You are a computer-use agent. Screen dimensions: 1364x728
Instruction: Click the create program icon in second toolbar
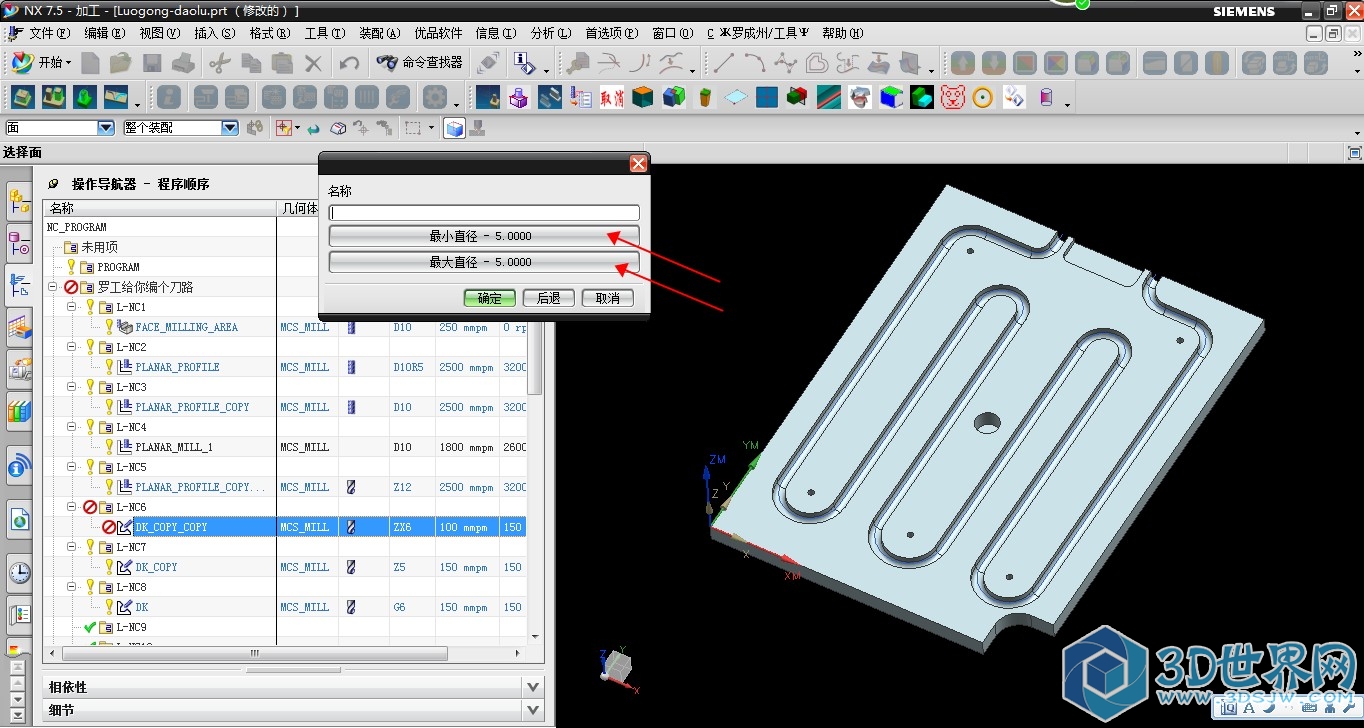(x=22, y=98)
